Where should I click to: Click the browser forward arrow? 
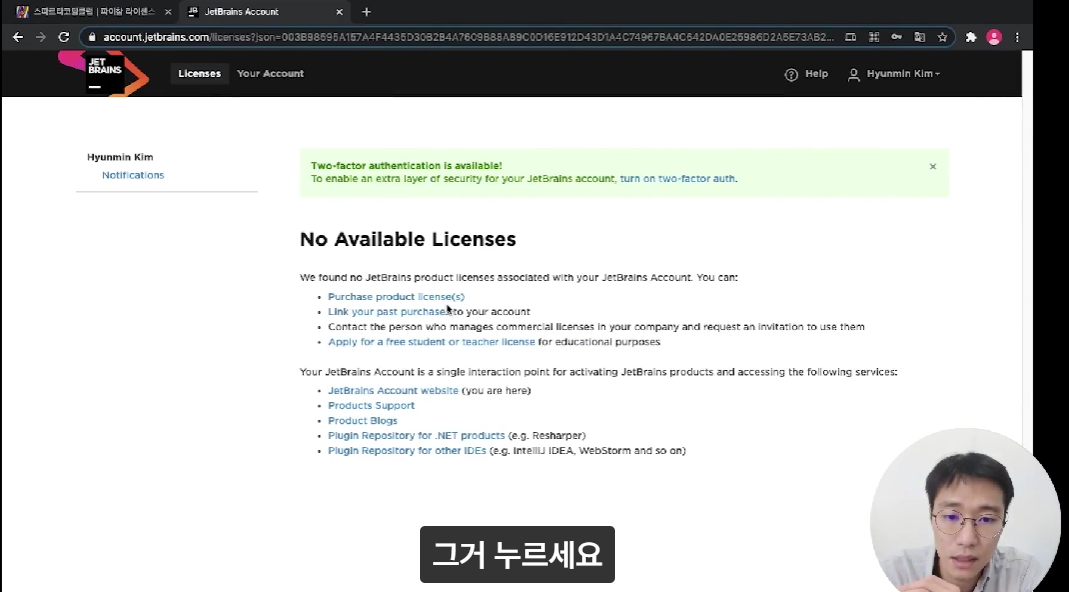click(x=41, y=38)
